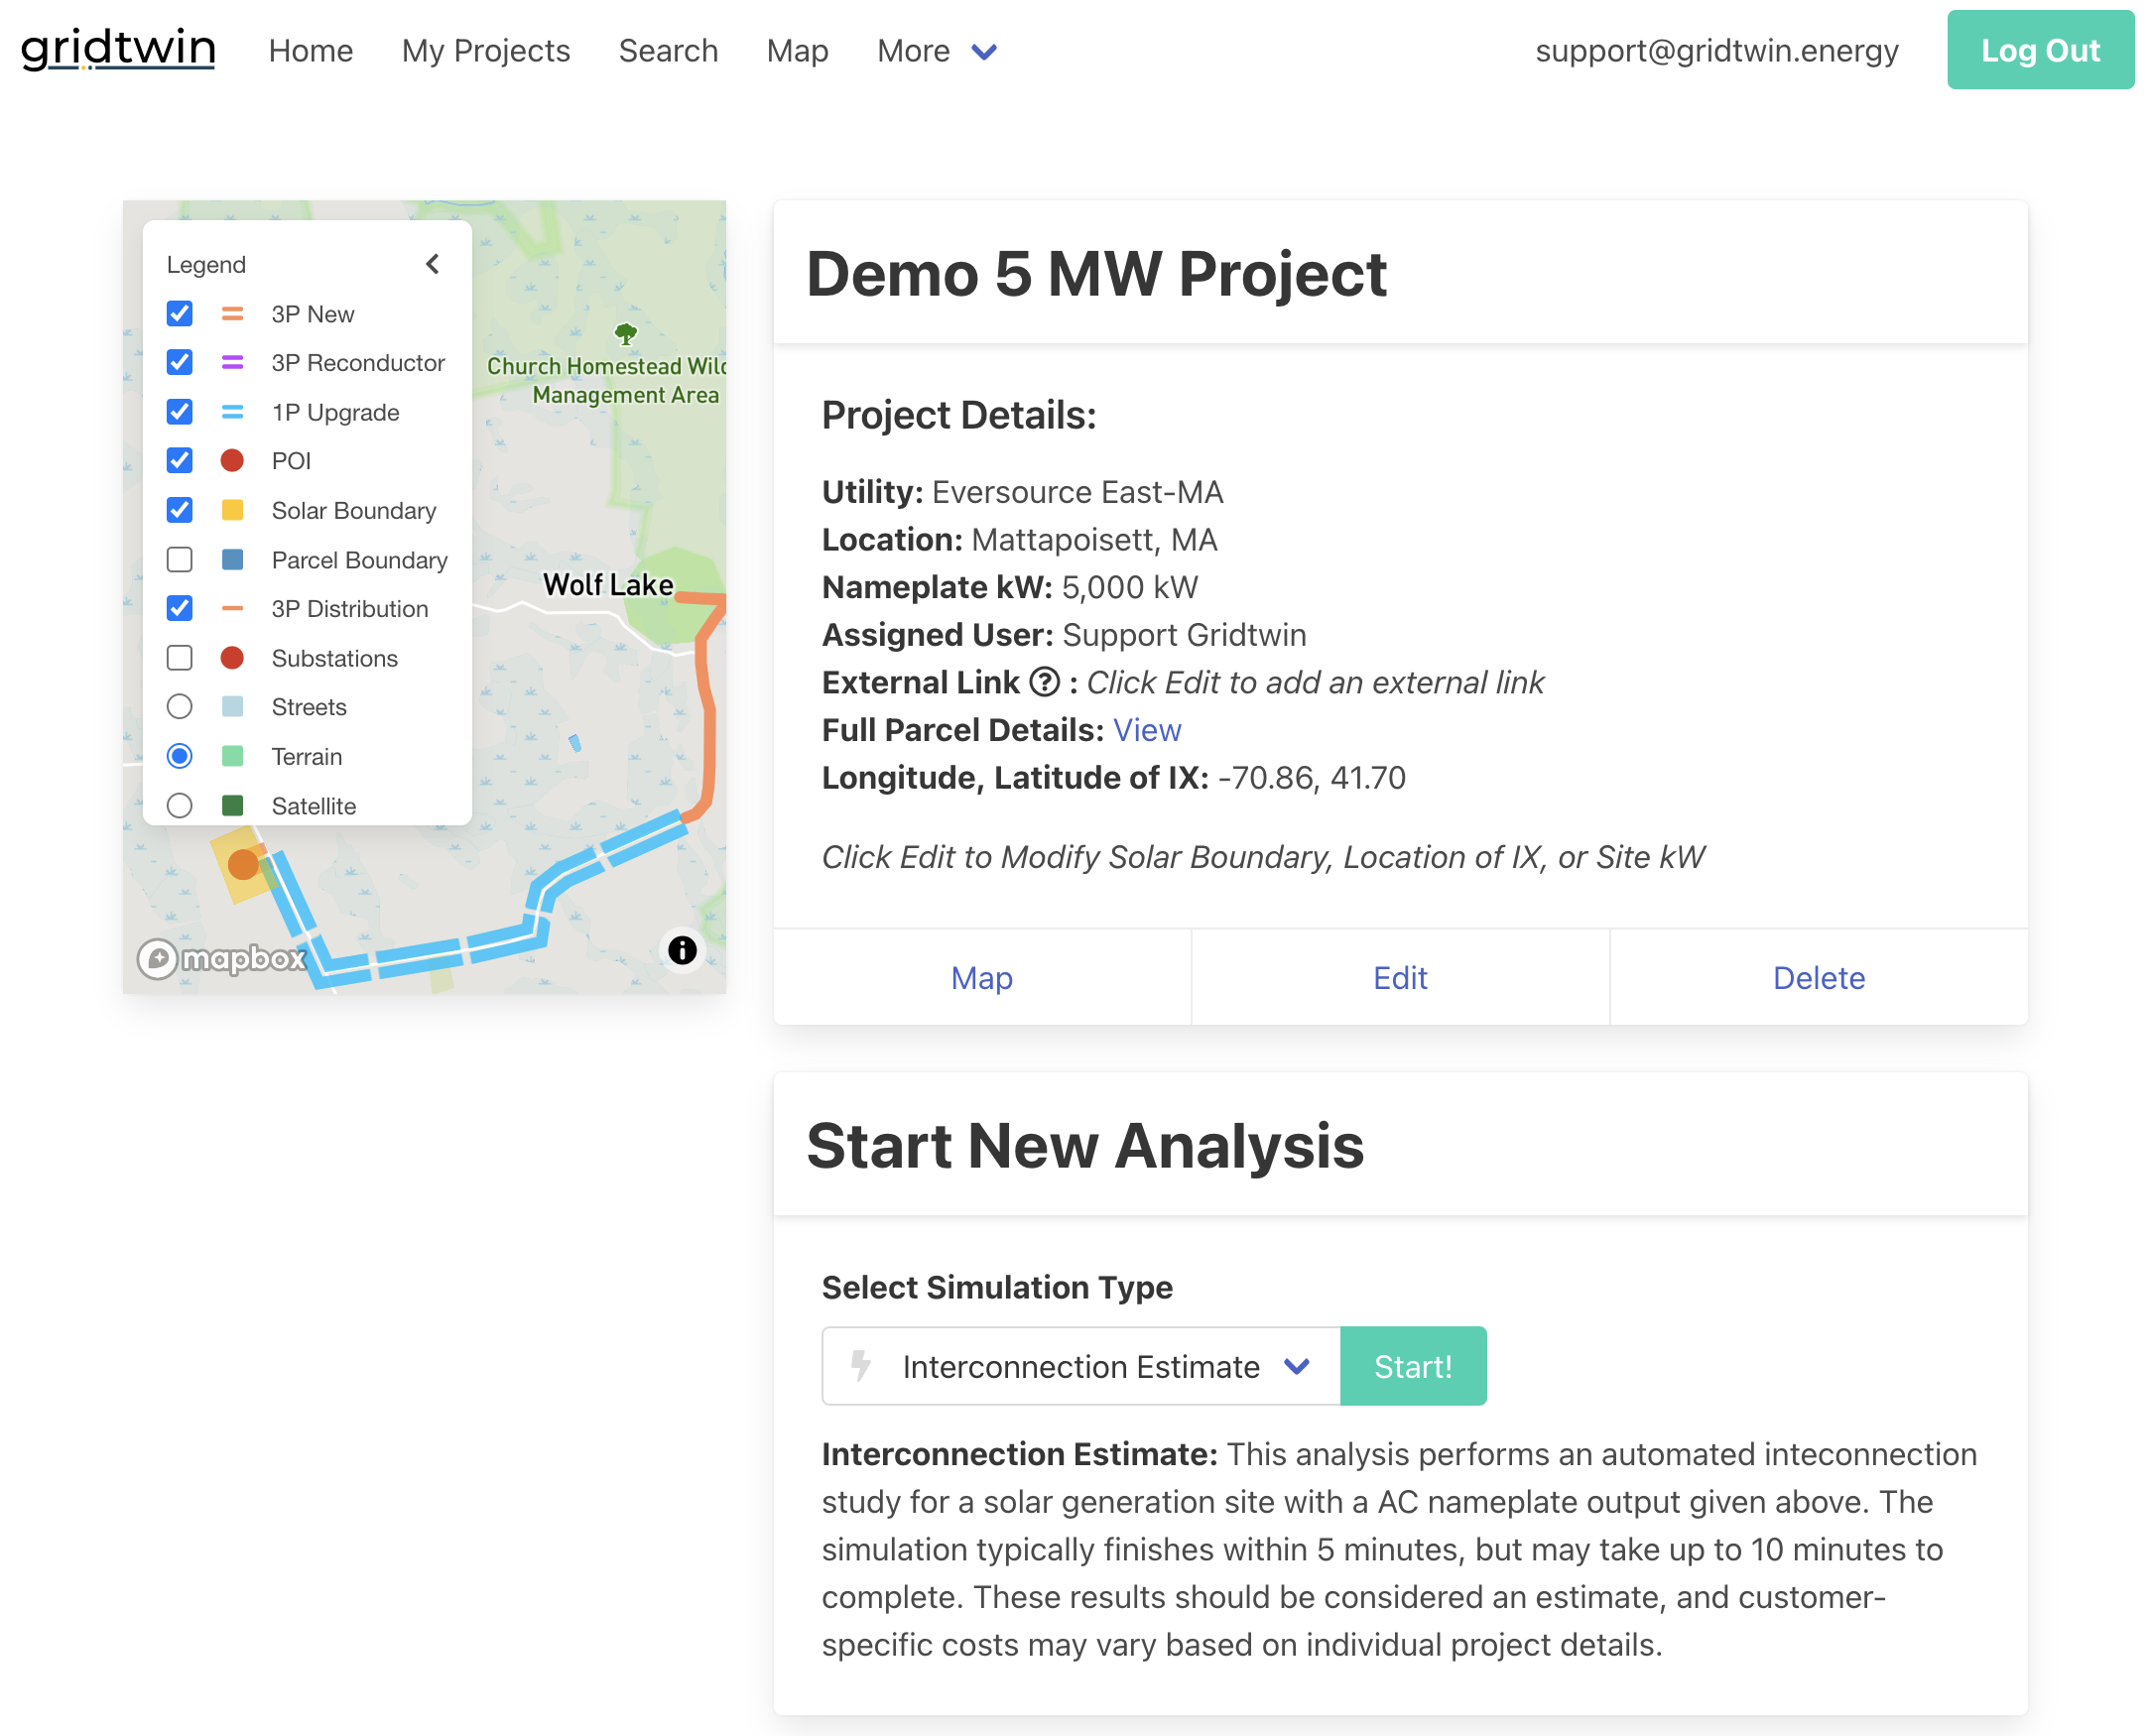Open the project Map tab

pos(982,978)
